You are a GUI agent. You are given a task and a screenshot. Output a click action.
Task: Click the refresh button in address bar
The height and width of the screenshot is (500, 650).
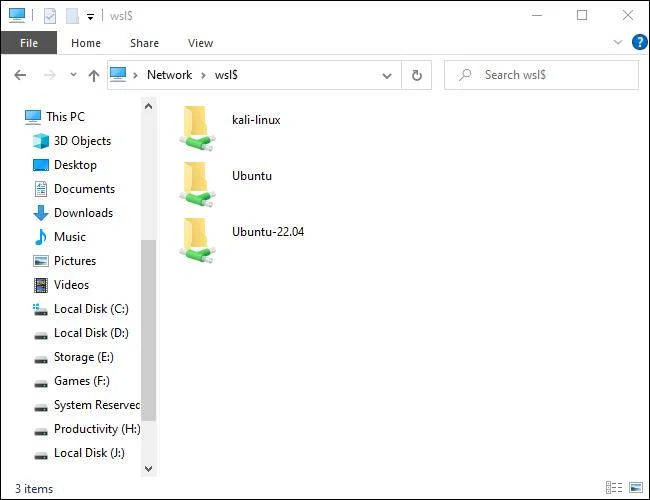pyautogui.click(x=417, y=75)
